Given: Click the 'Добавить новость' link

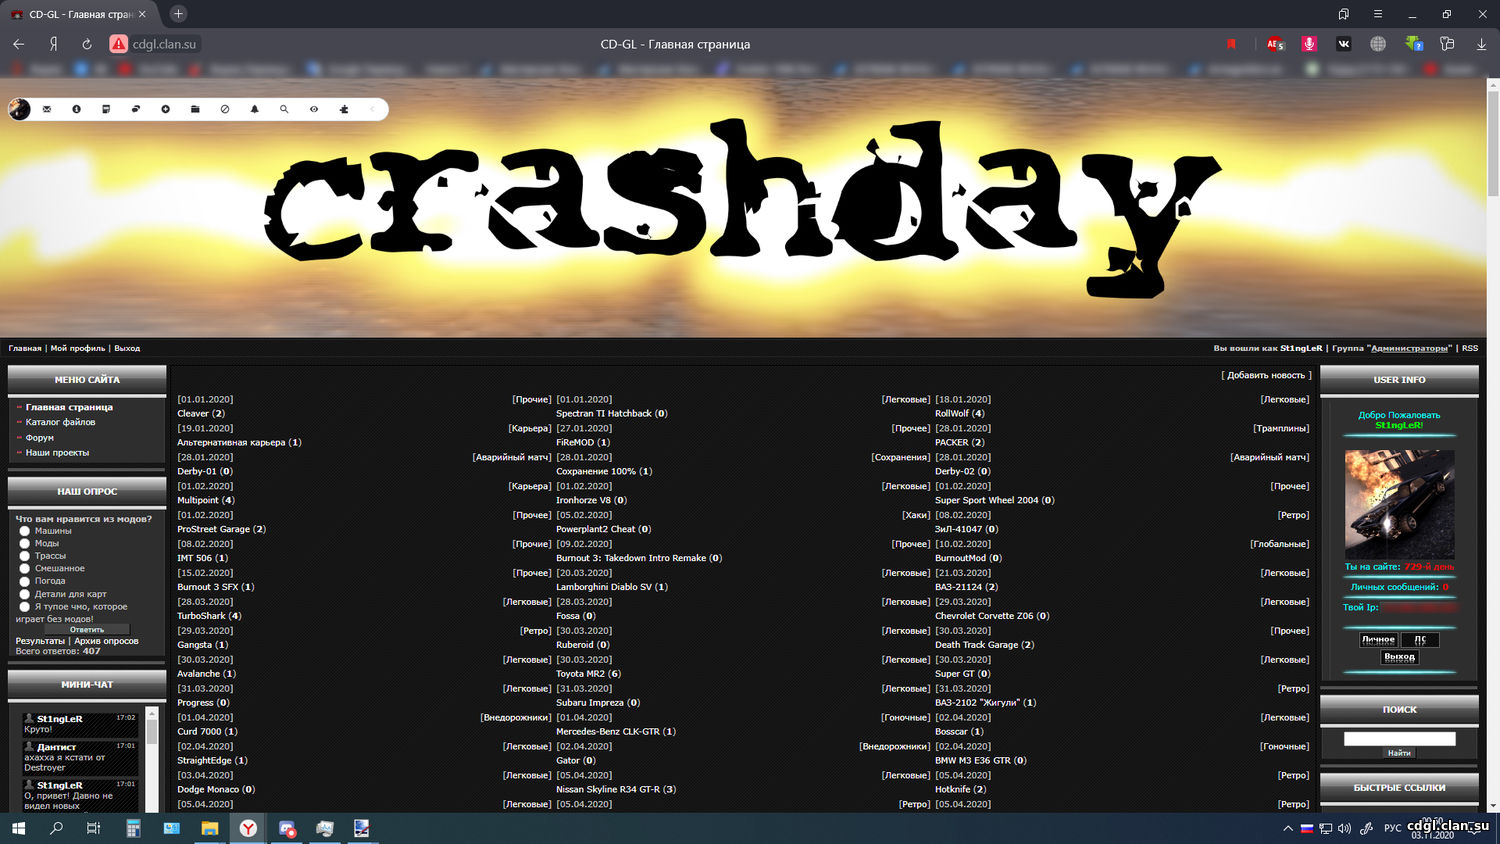Looking at the screenshot, I should (1266, 375).
